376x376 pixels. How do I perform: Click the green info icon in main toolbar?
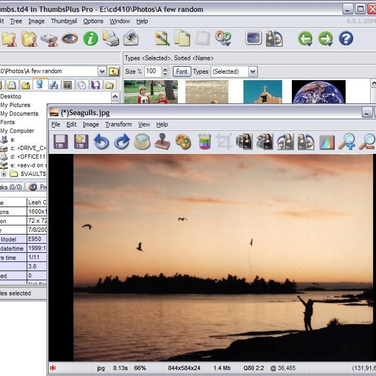click(90, 39)
